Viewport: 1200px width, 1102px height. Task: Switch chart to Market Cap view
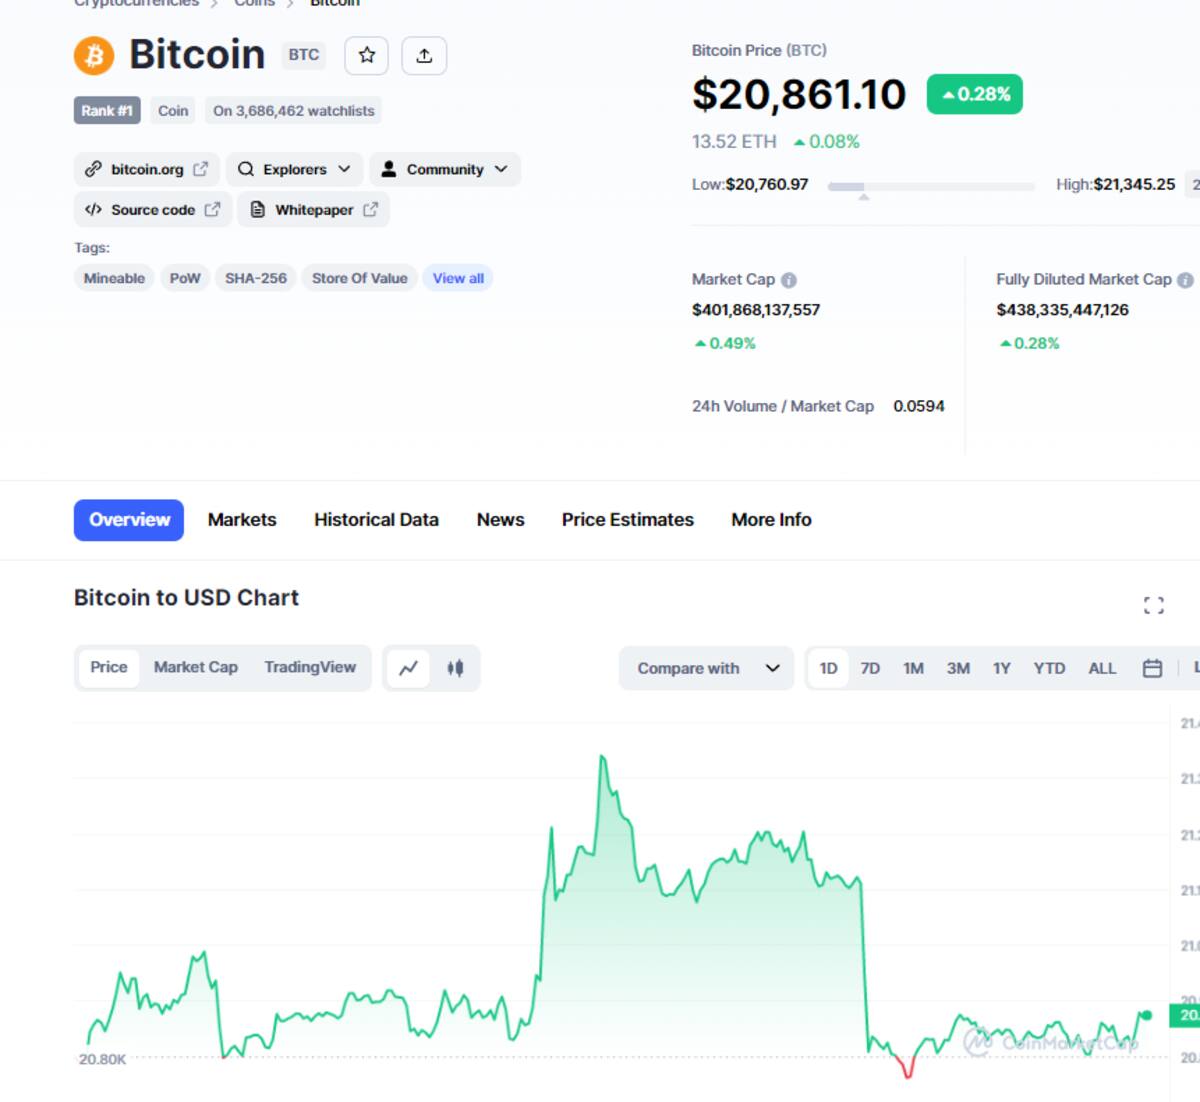(x=196, y=667)
